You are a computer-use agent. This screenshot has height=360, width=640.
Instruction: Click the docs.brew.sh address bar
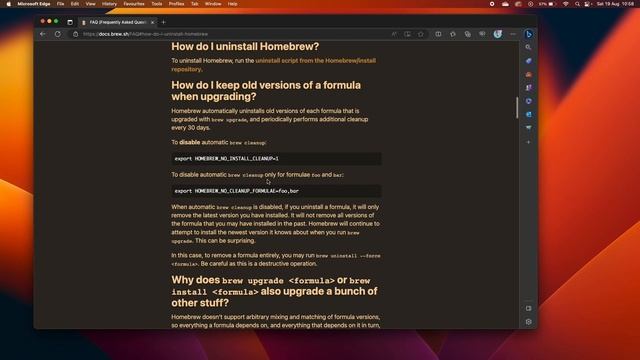pos(233,34)
